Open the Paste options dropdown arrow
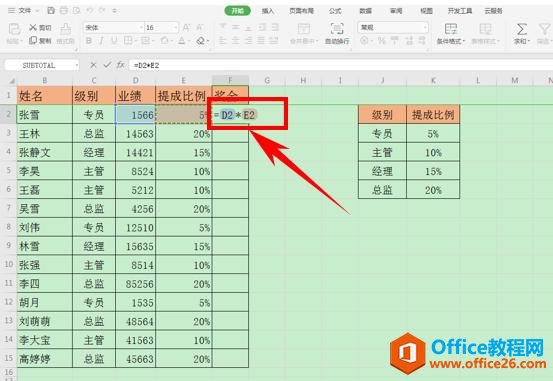The image size is (553, 381). [x=21, y=41]
